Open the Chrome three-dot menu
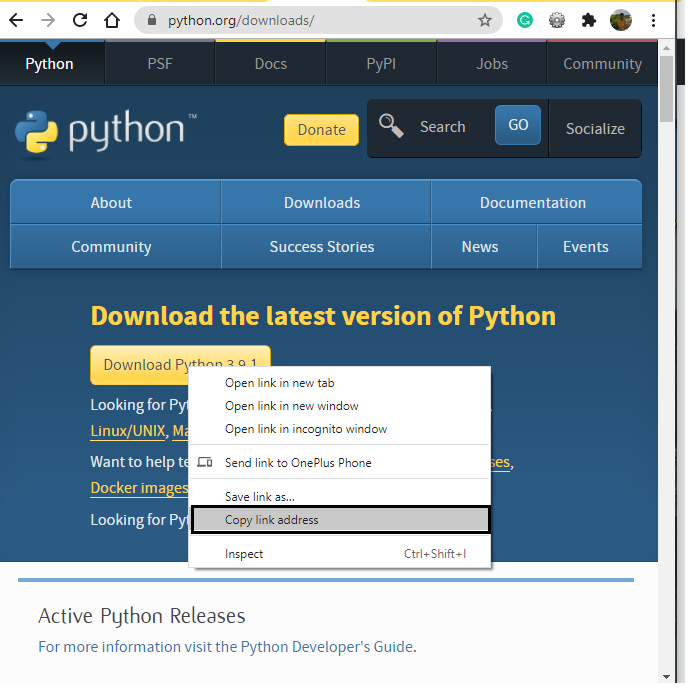Screen dimensions: 690x688 (x=654, y=20)
